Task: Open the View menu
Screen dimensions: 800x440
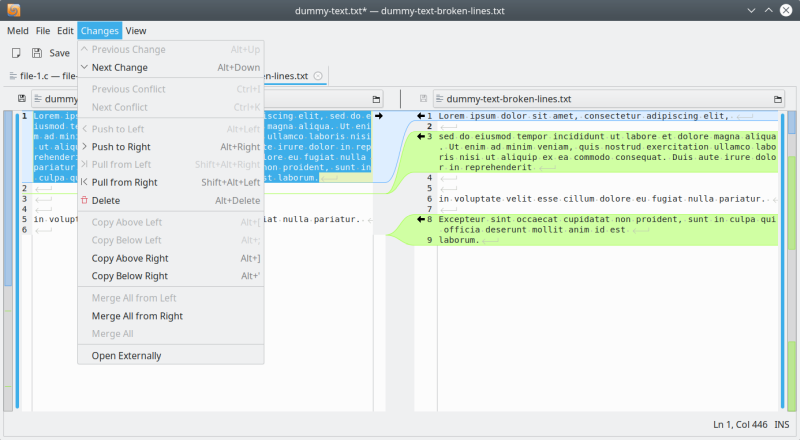Action: click(135, 31)
